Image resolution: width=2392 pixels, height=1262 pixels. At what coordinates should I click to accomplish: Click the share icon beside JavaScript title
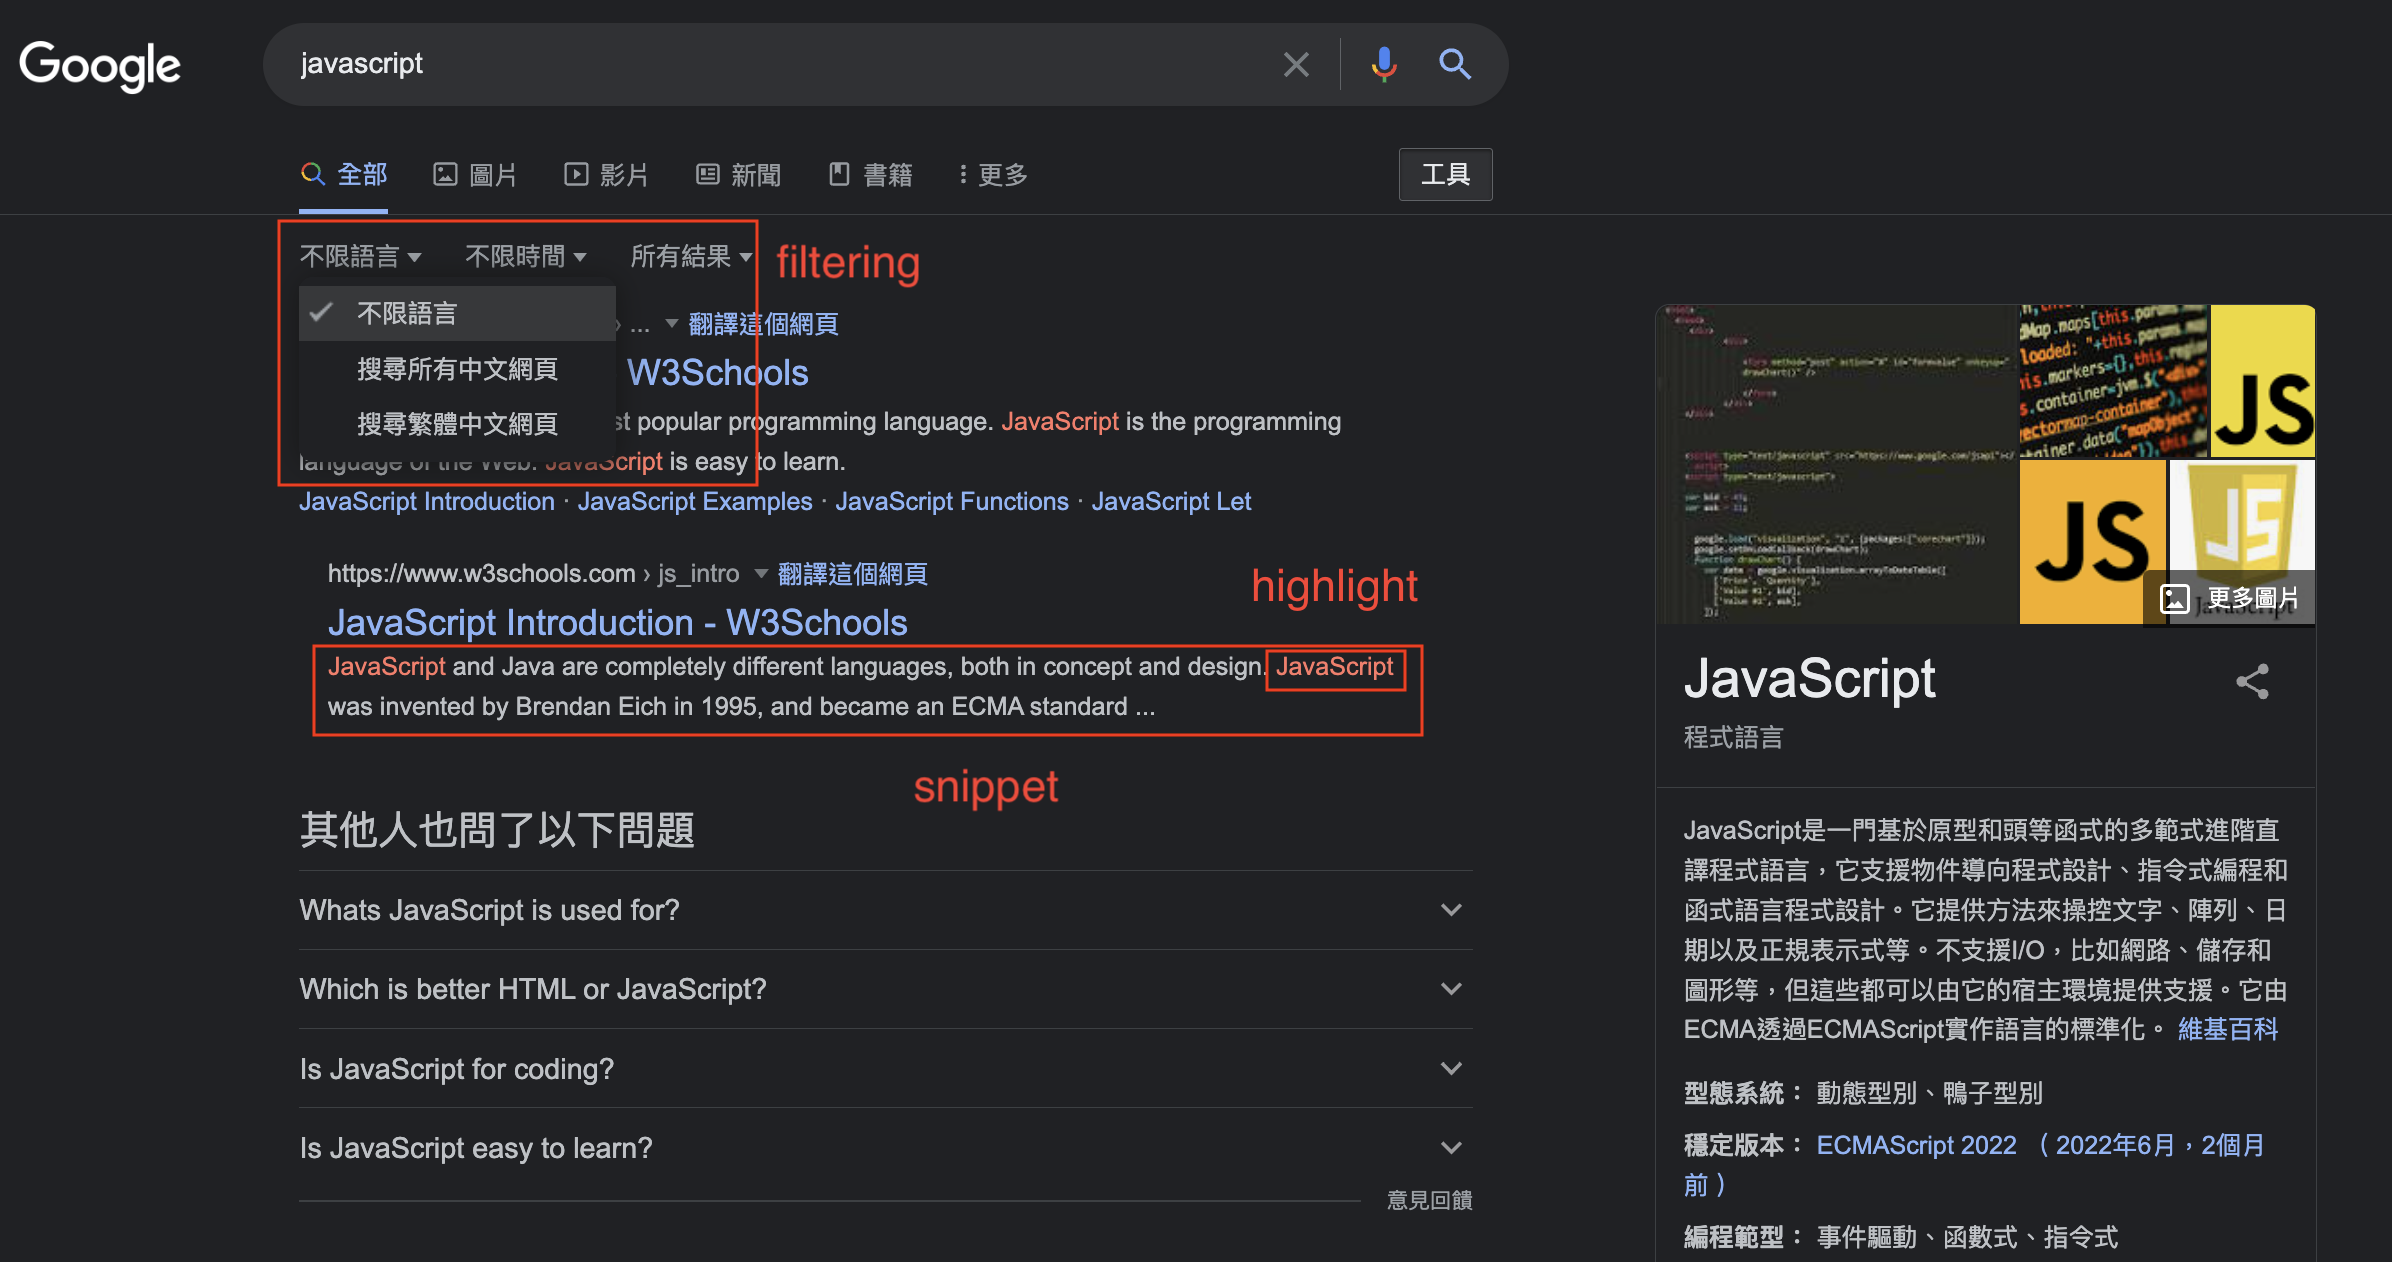(2252, 682)
